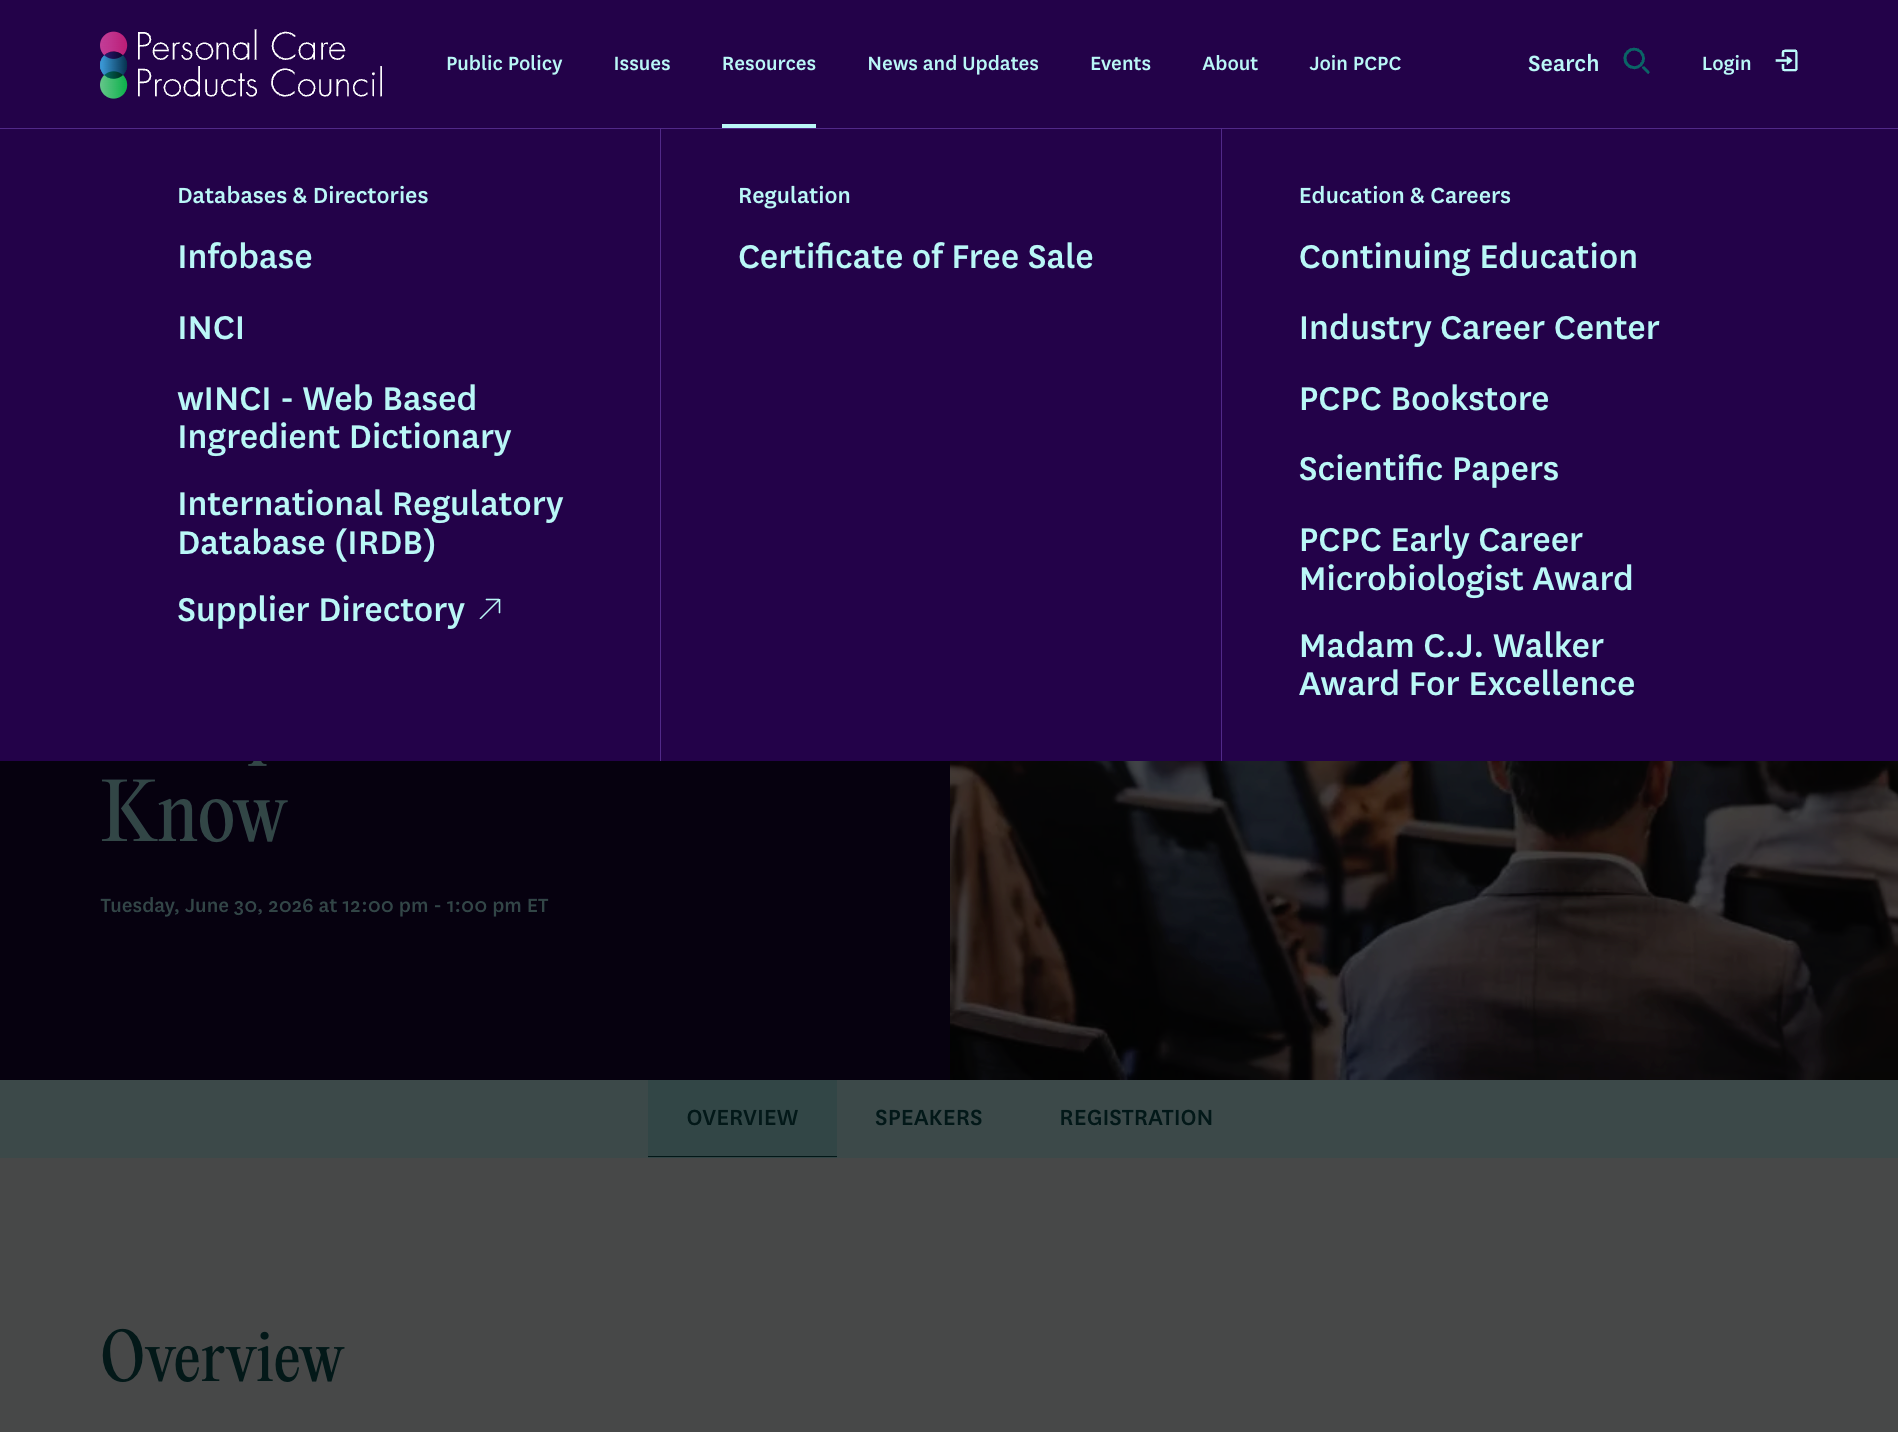Switch to the Registration tab
Screen dimensions: 1898x1432
1136,1118
